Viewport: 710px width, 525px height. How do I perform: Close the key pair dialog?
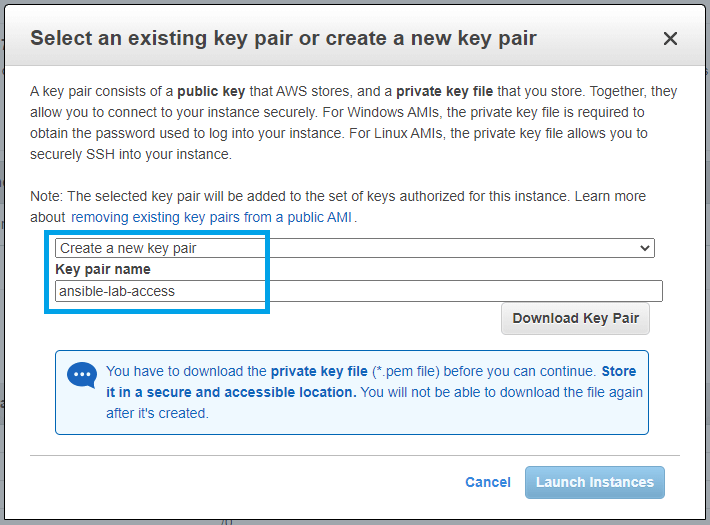[670, 39]
